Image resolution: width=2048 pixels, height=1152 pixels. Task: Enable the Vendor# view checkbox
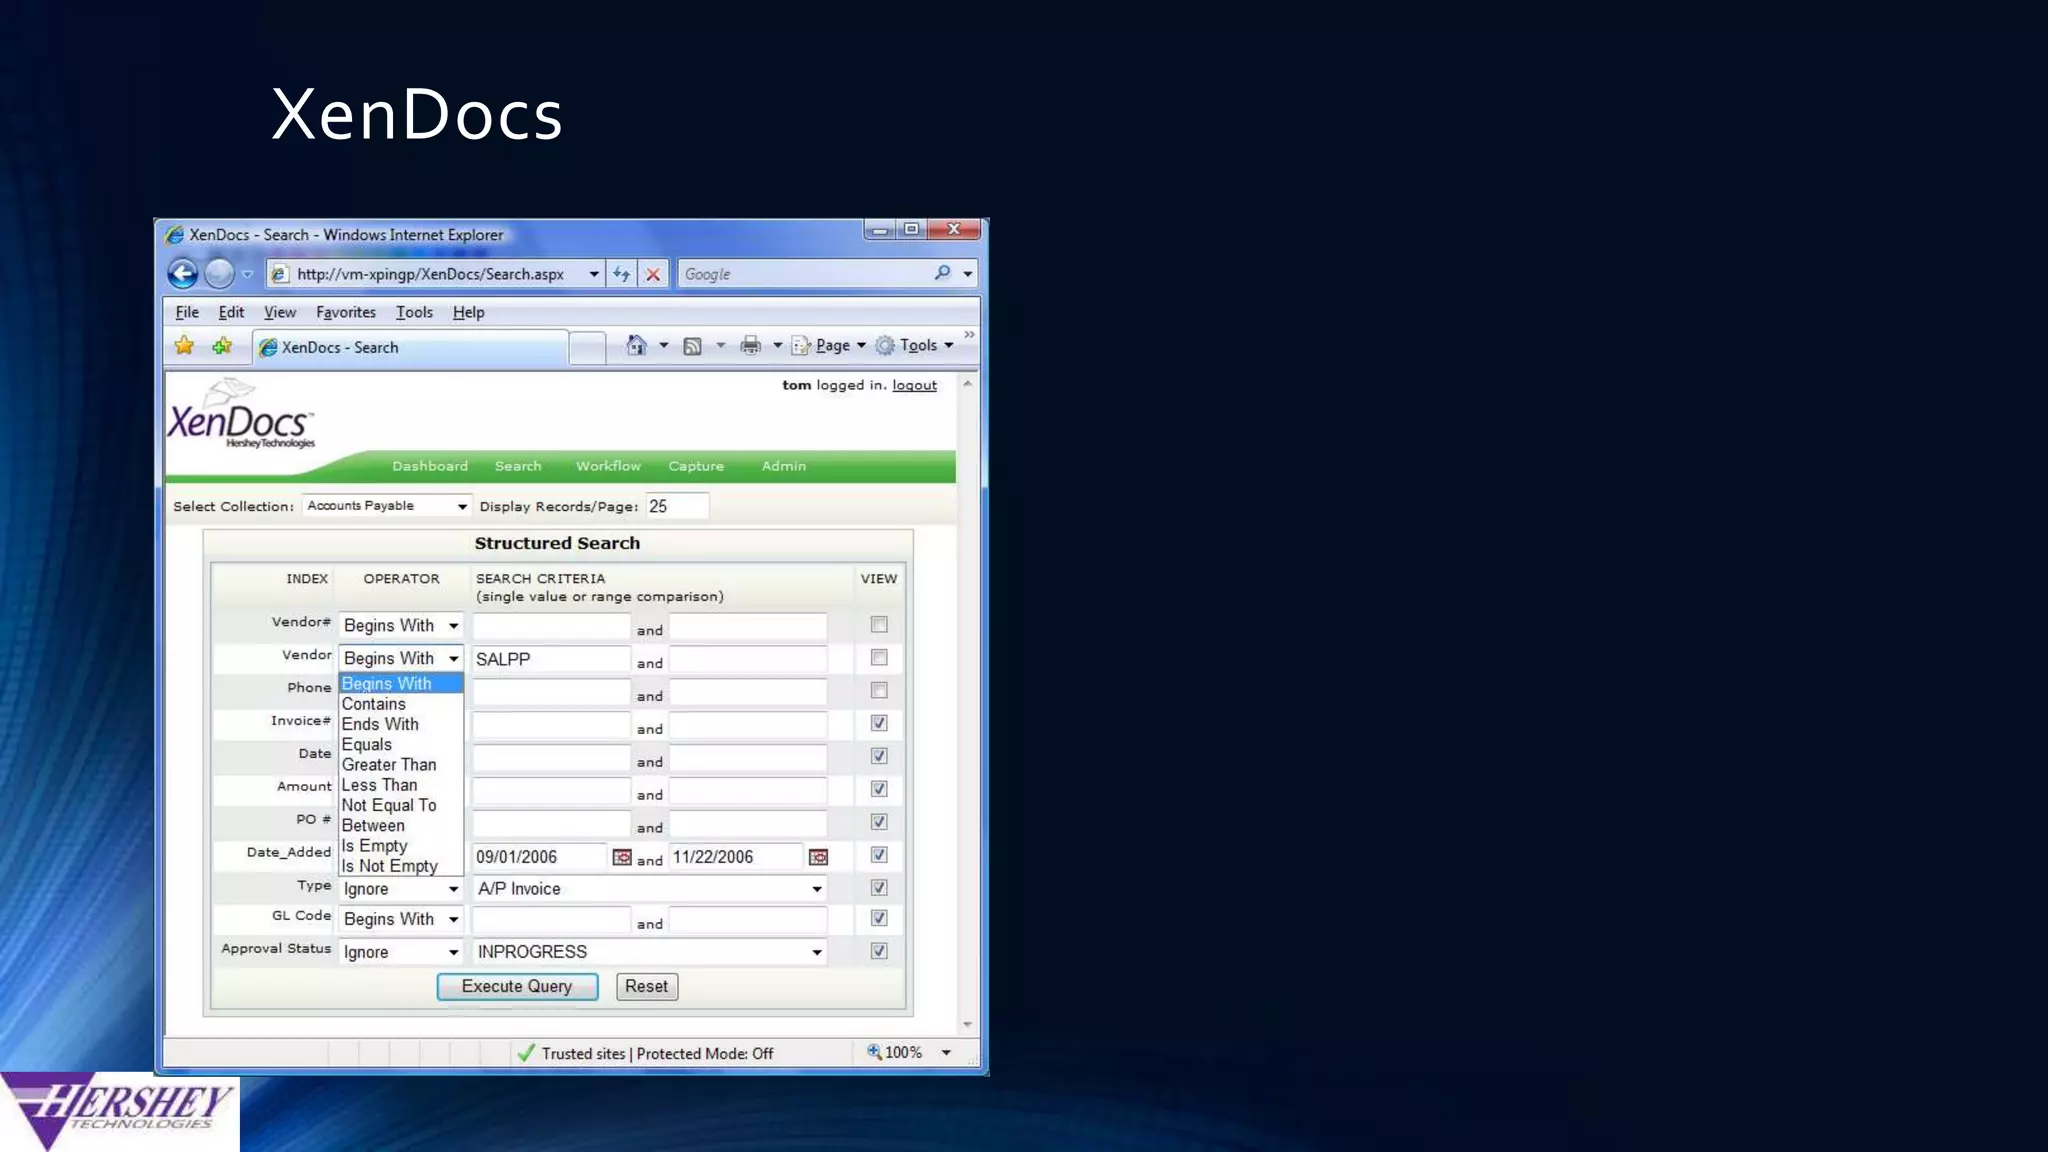tap(879, 625)
